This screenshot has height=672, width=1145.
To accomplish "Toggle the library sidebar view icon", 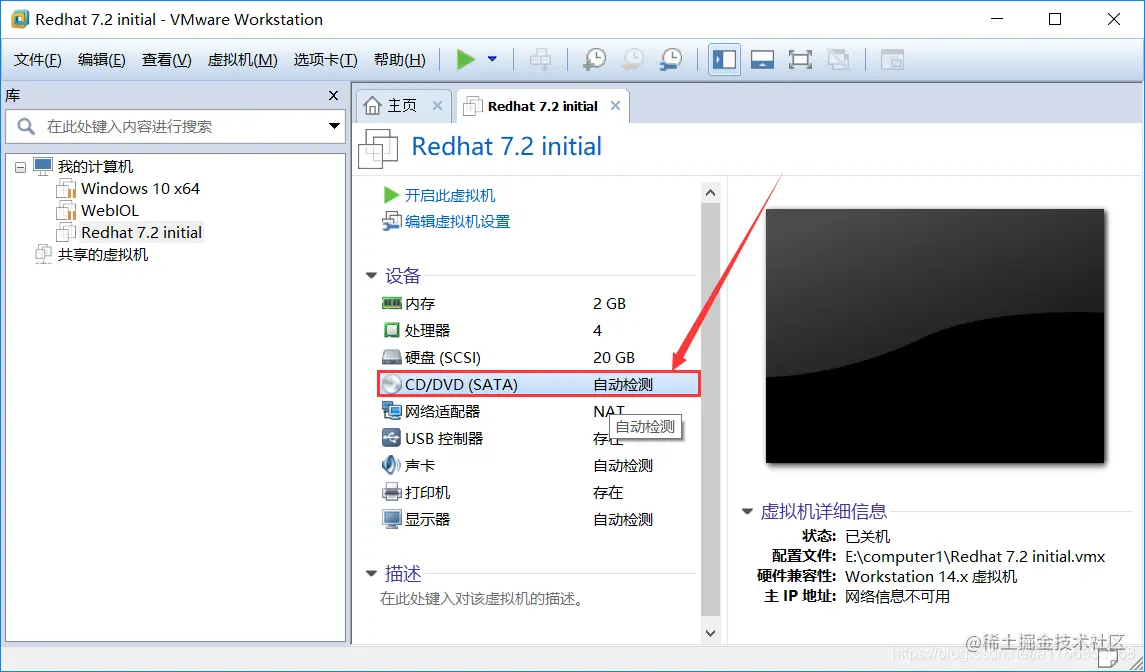I will pos(724,59).
